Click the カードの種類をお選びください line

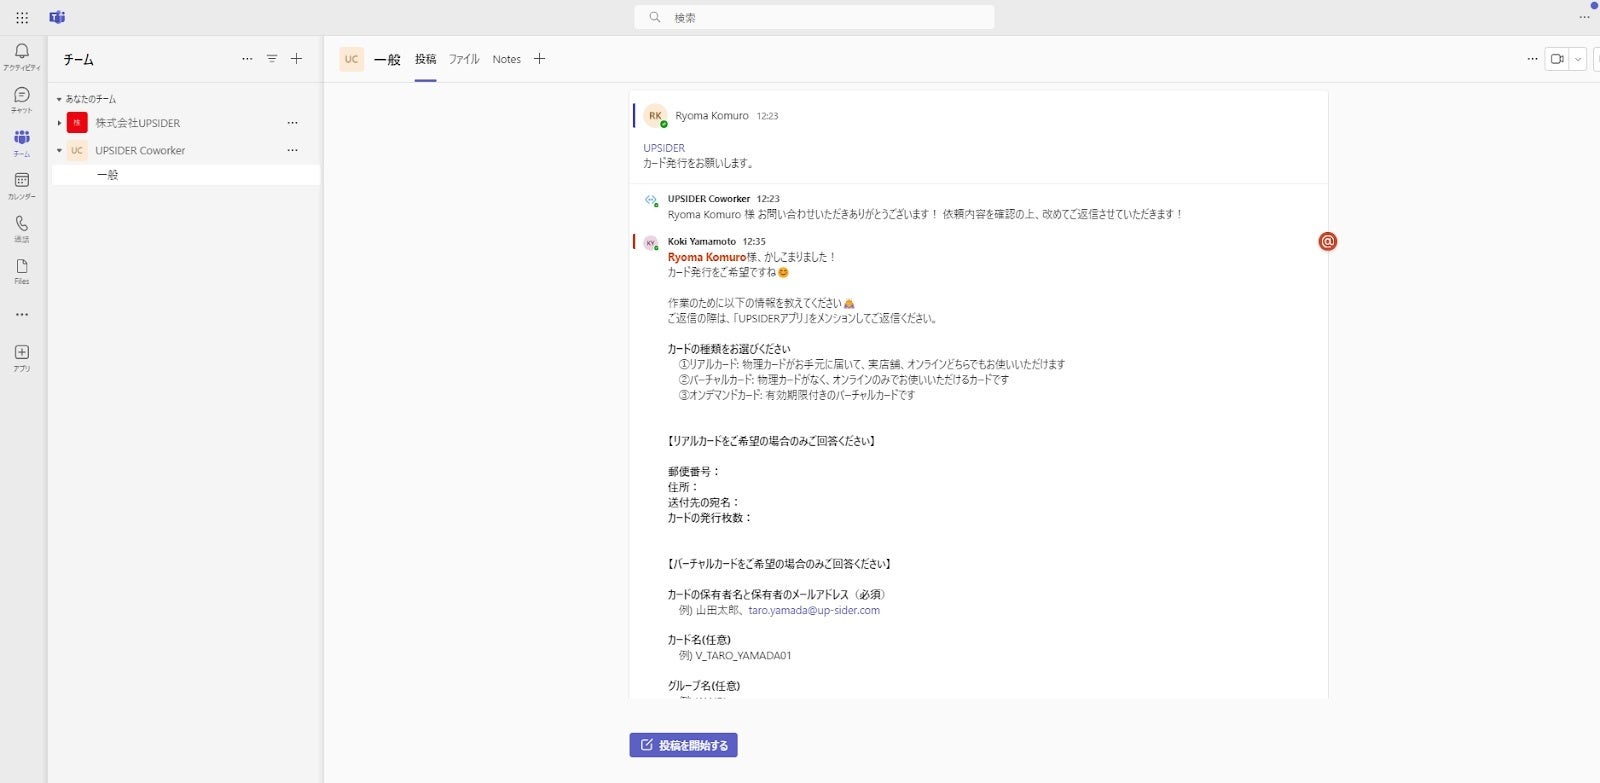pyautogui.click(x=729, y=349)
